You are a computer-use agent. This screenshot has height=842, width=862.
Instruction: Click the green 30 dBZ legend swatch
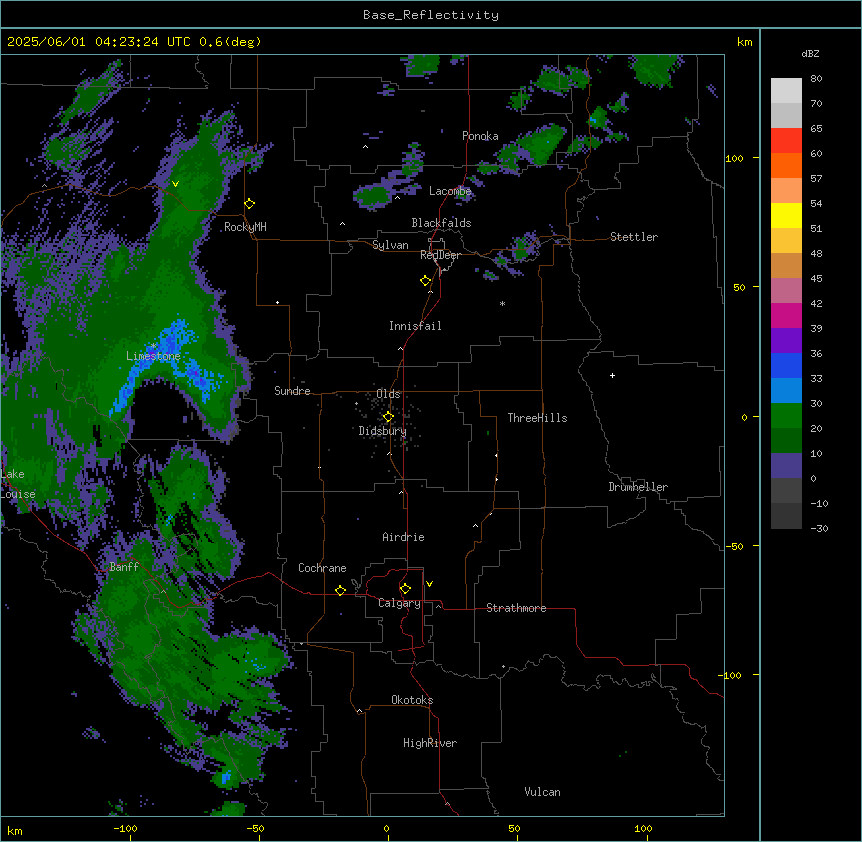pos(786,415)
